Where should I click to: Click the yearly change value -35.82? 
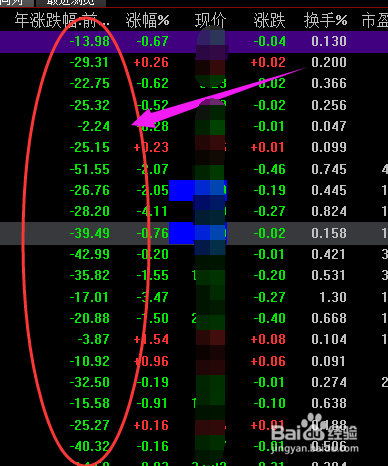[90, 275]
